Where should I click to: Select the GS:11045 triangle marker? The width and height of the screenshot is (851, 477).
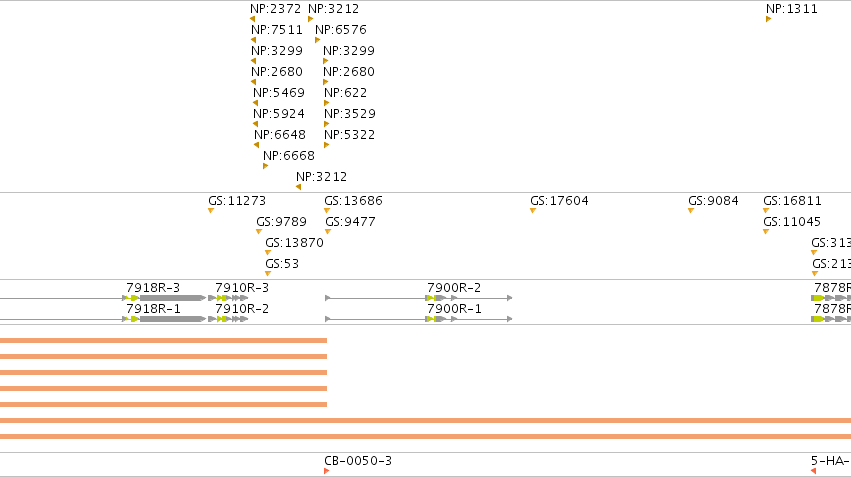point(766,232)
